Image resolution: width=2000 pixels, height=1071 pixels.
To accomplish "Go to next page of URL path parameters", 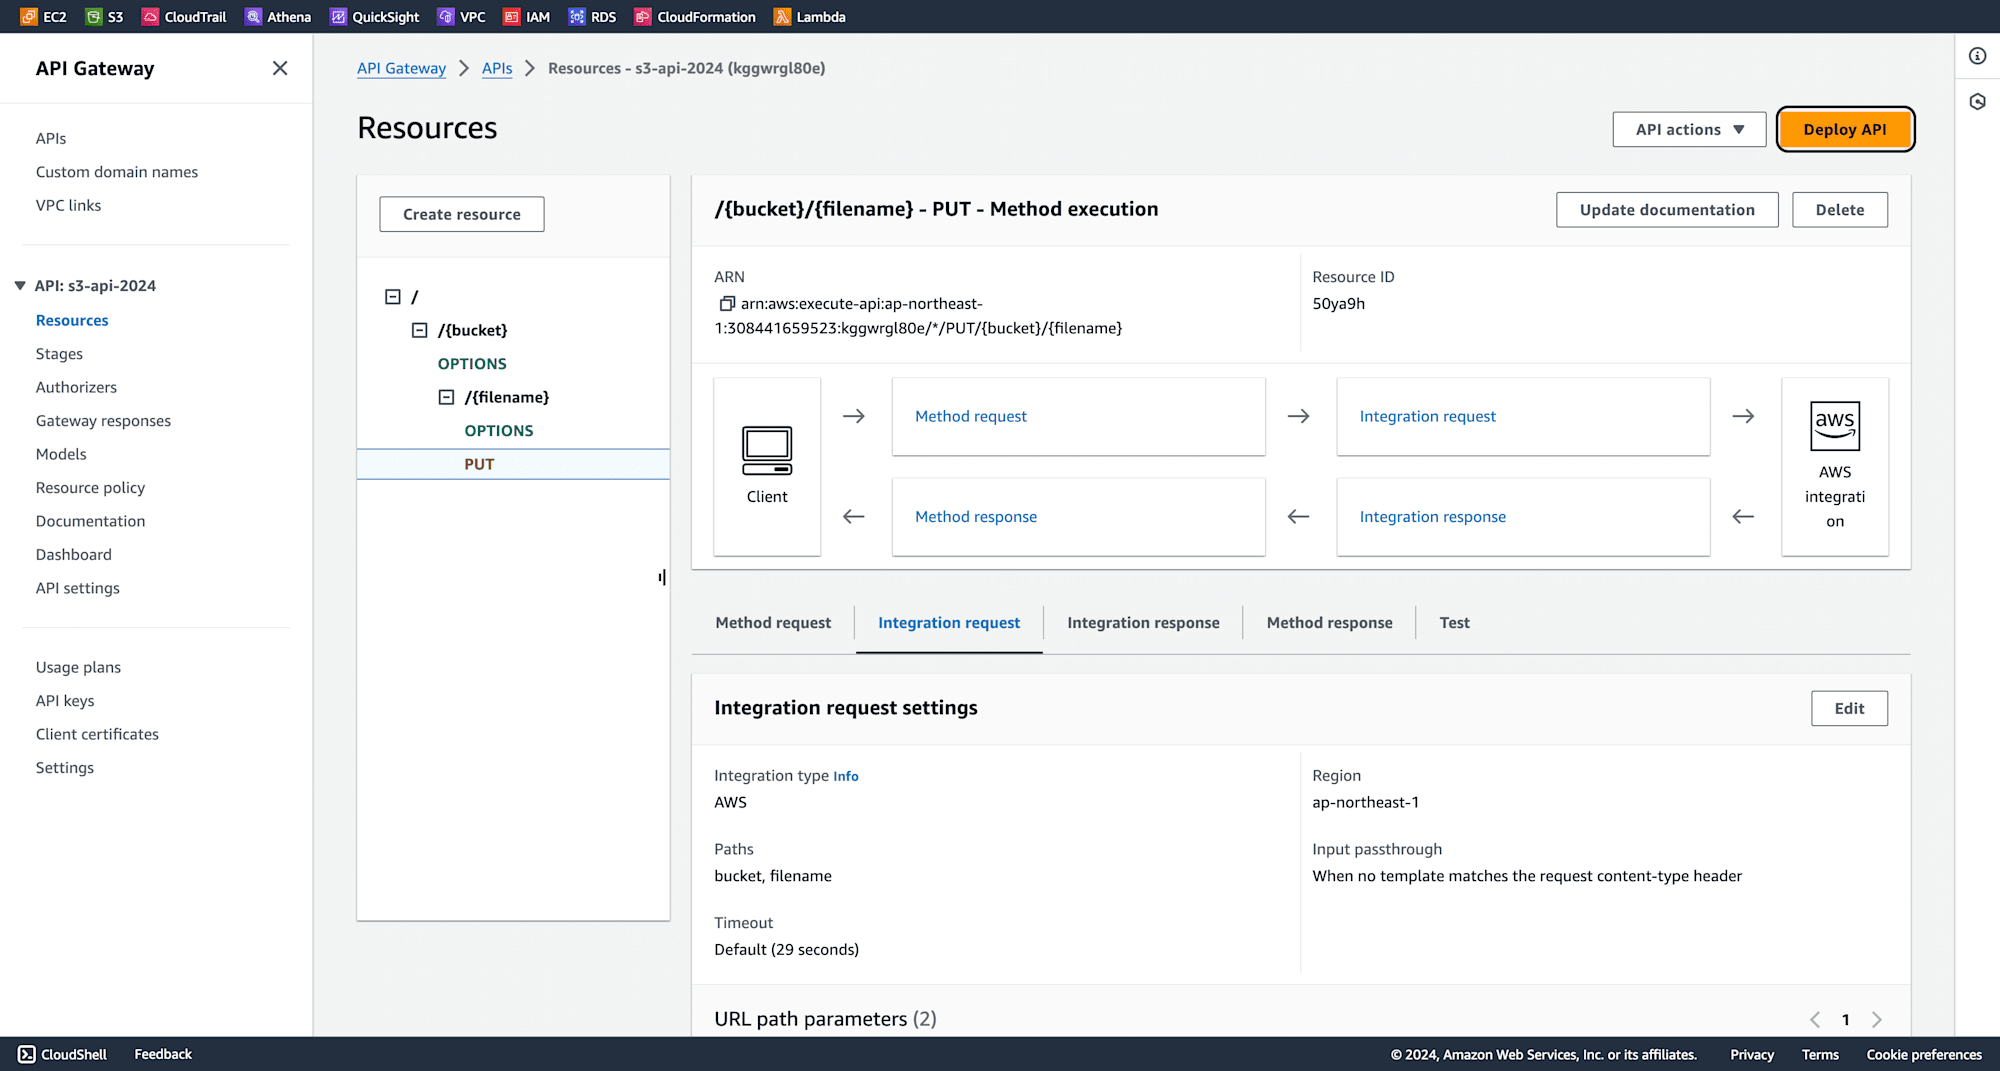I will pyautogui.click(x=1877, y=1020).
